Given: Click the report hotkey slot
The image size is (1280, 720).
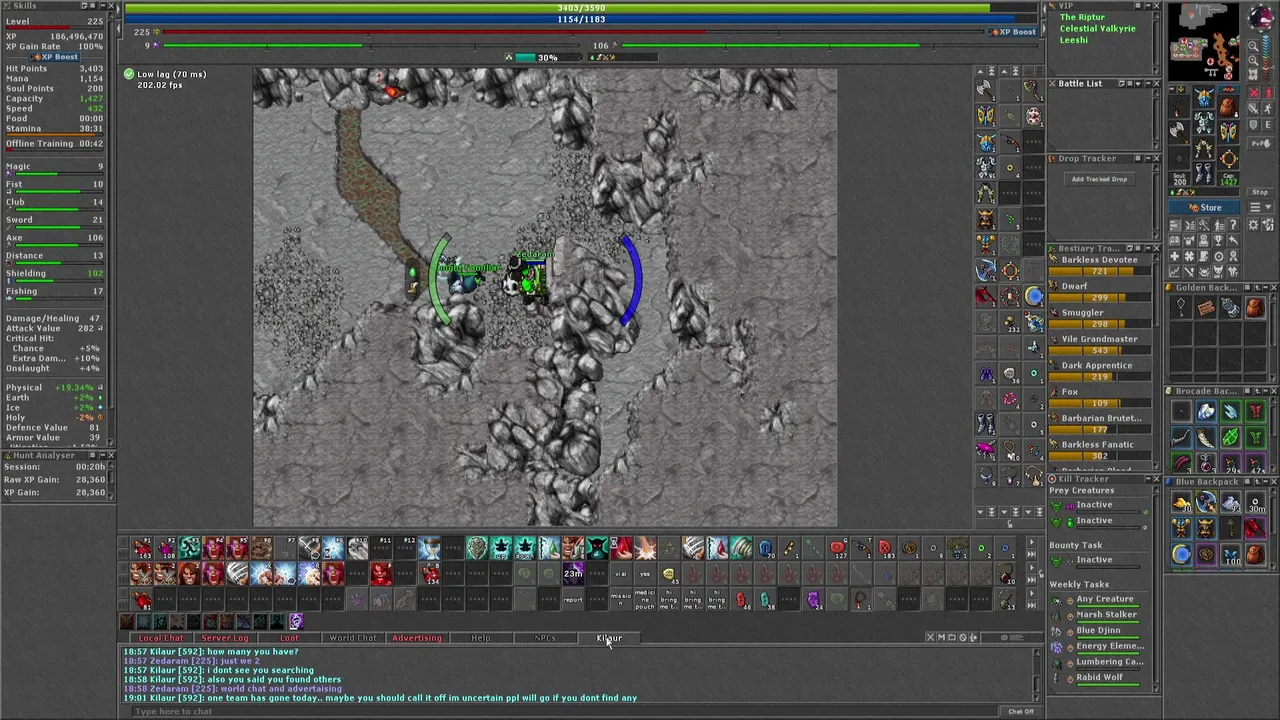Looking at the screenshot, I should 573,599.
